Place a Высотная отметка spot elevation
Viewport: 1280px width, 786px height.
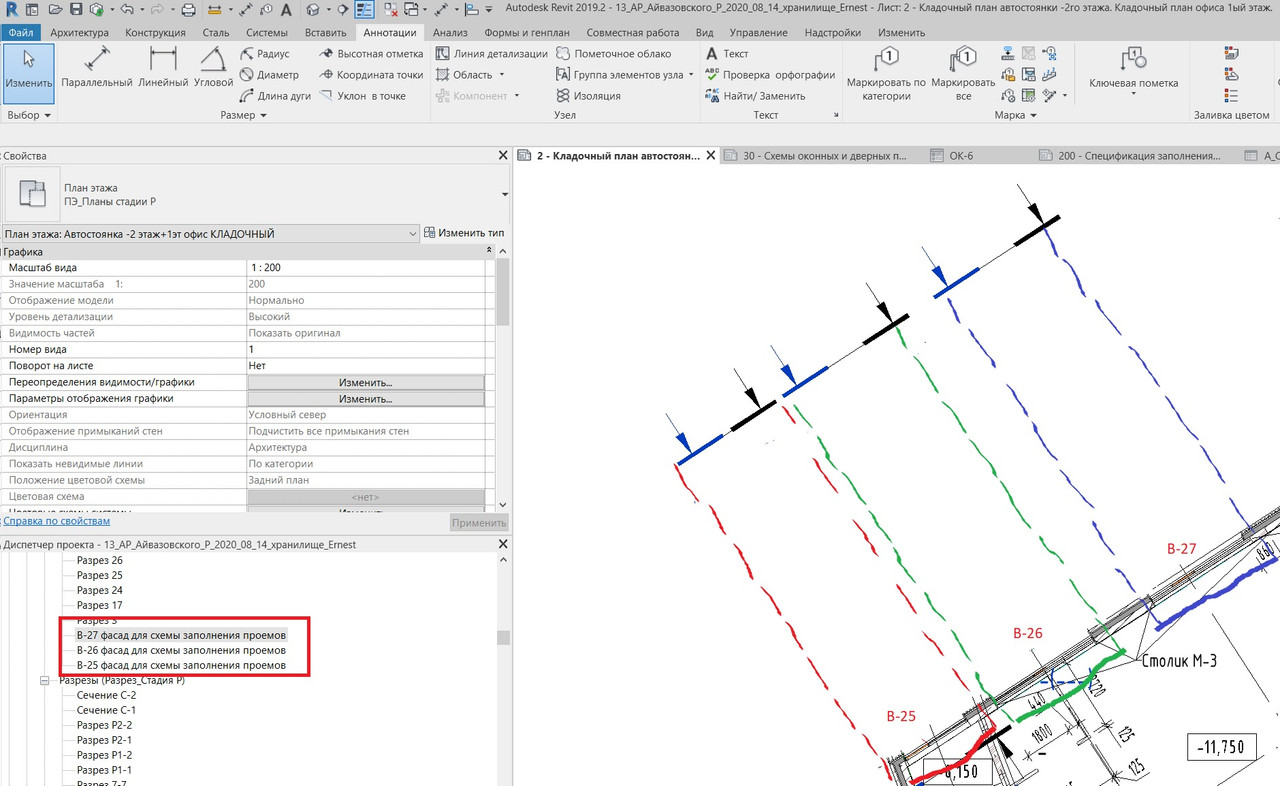371,54
